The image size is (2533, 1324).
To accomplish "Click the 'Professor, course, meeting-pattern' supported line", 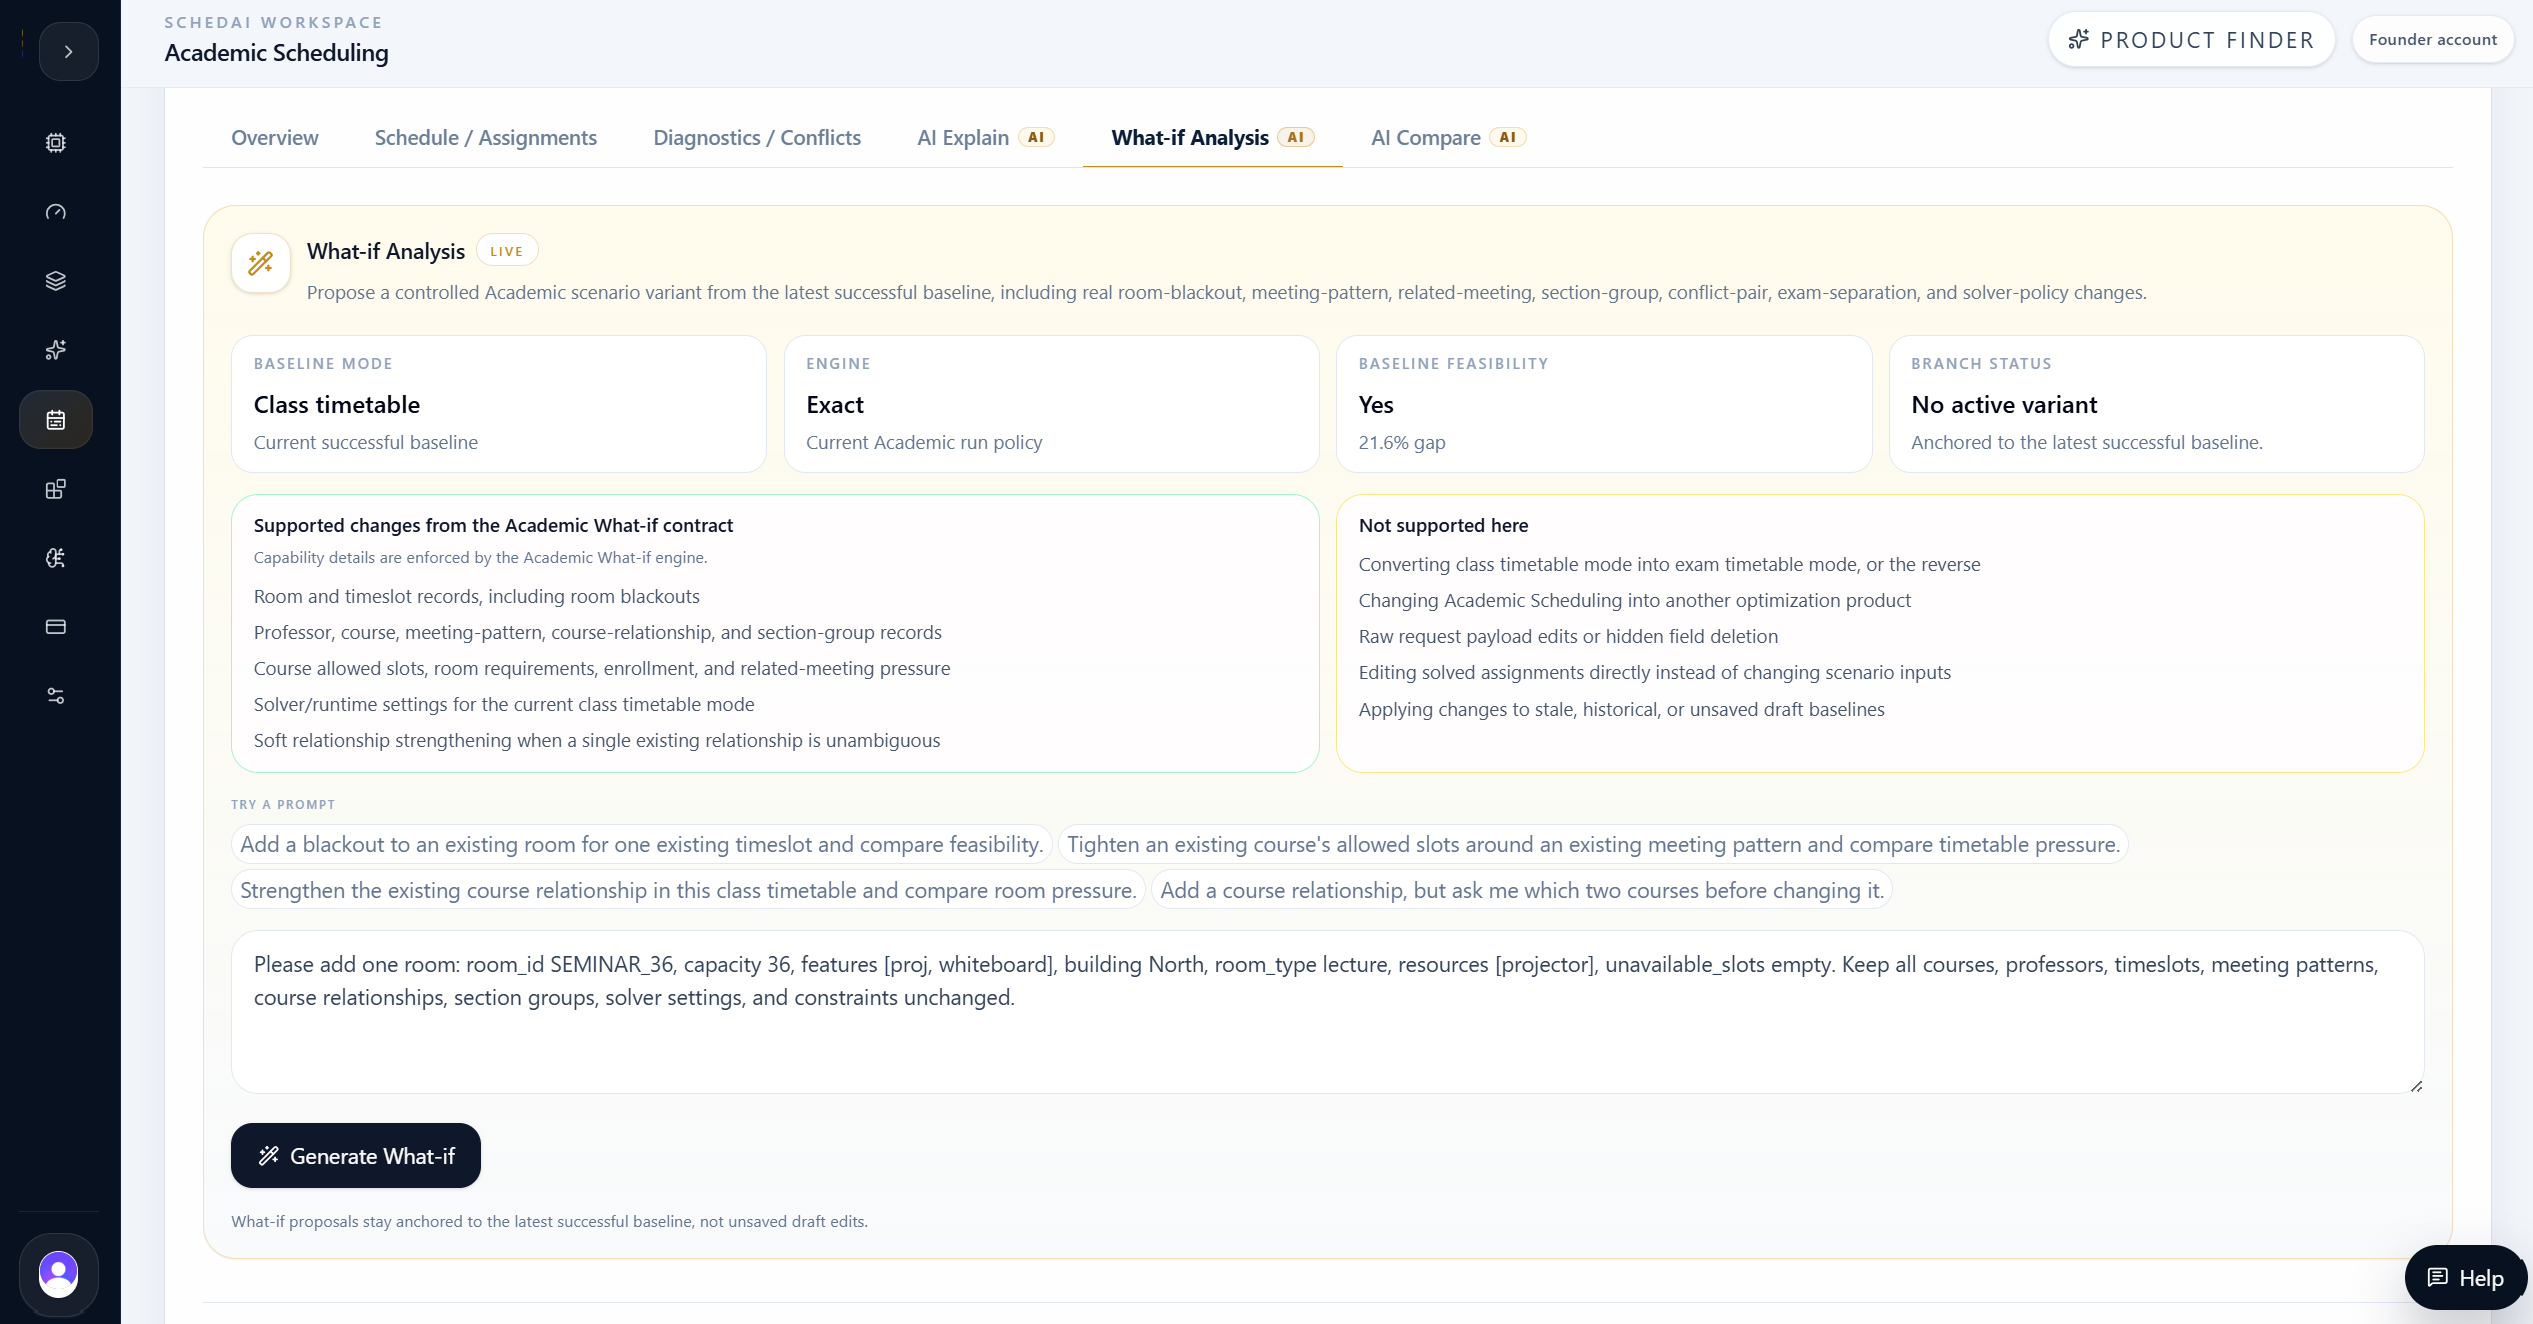I will pyautogui.click(x=598, y=633).
